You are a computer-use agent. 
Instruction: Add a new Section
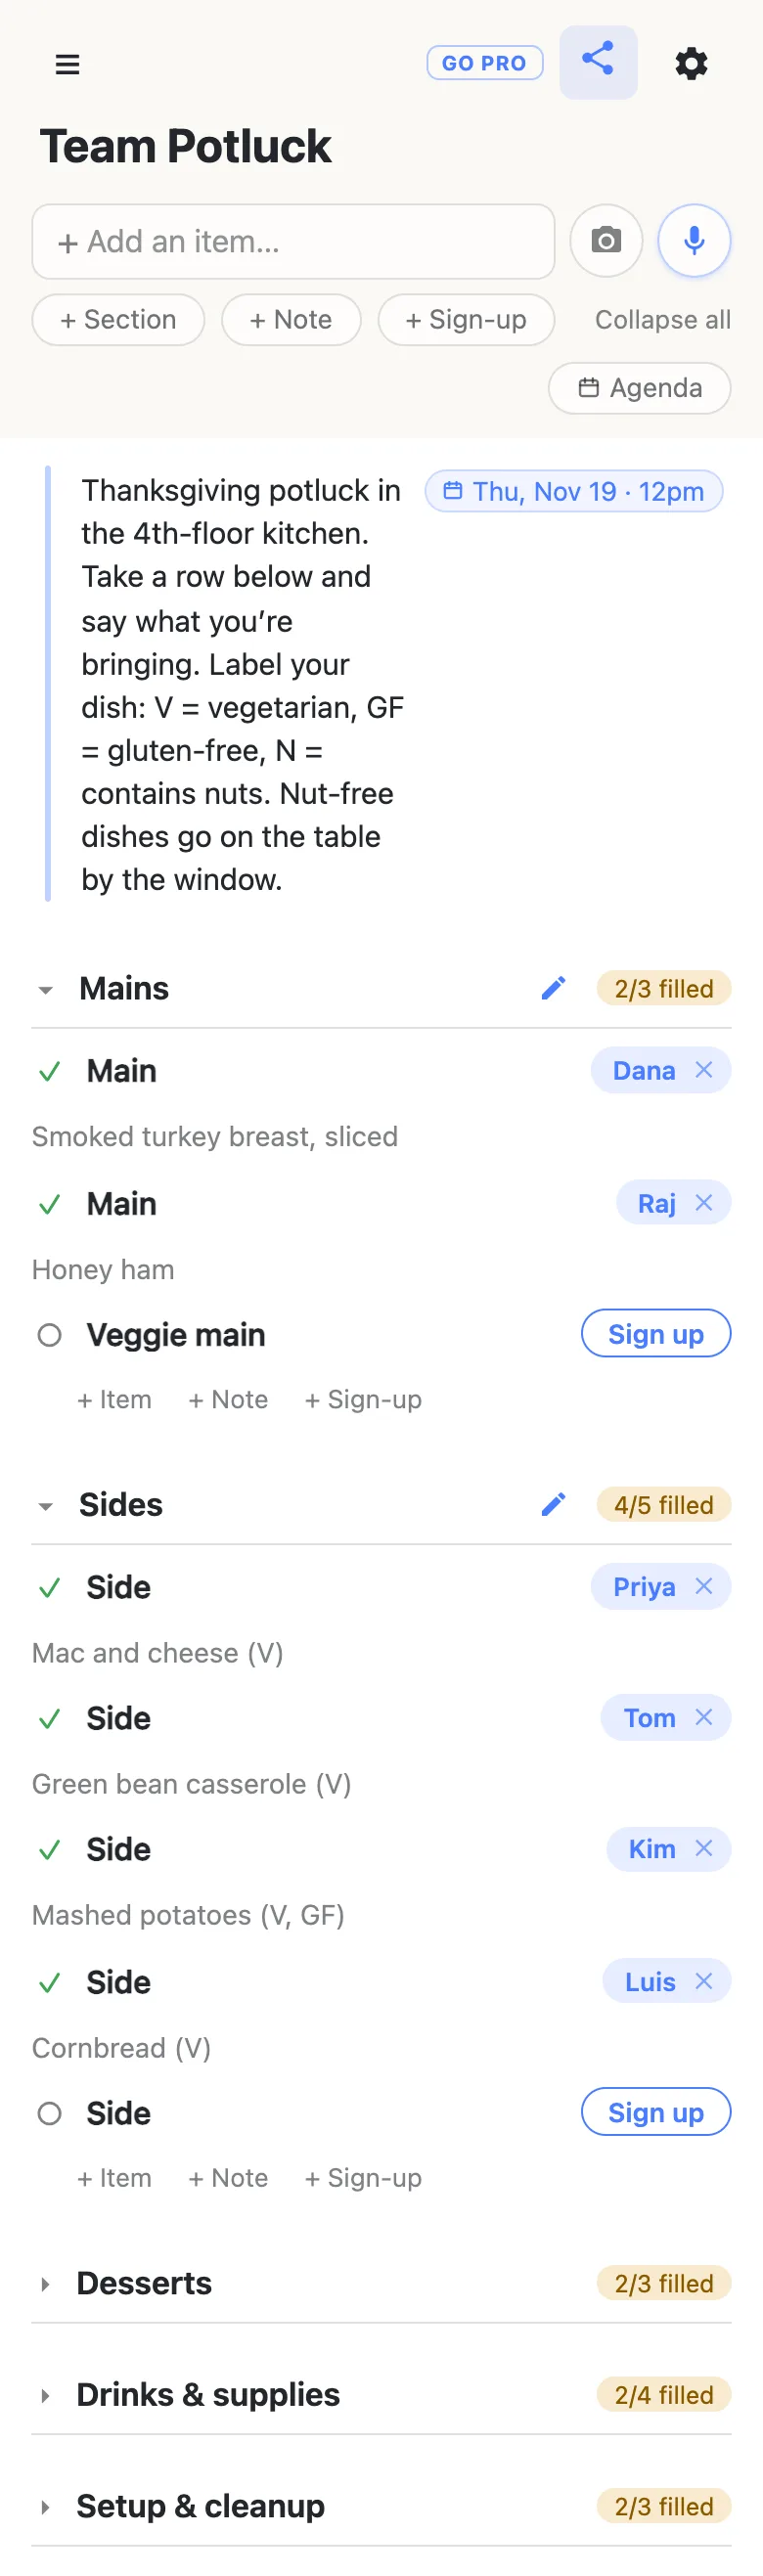[x=118, y=320]
